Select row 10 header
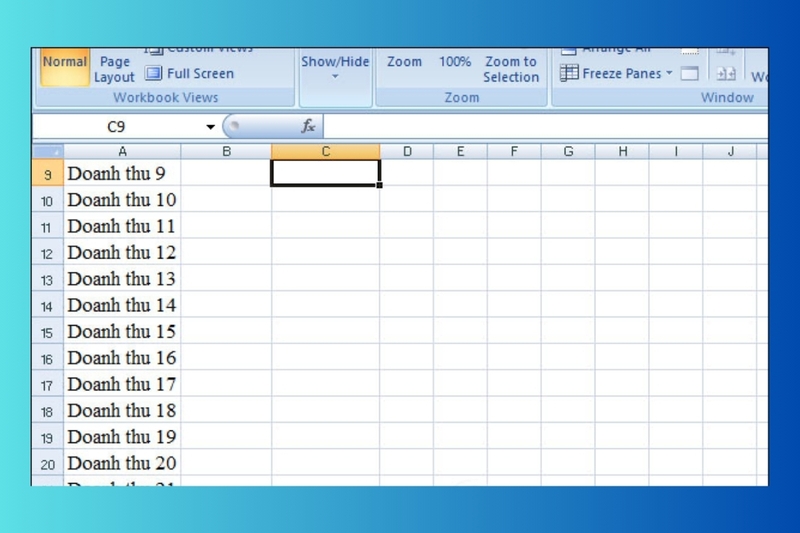 coord(47,200)
